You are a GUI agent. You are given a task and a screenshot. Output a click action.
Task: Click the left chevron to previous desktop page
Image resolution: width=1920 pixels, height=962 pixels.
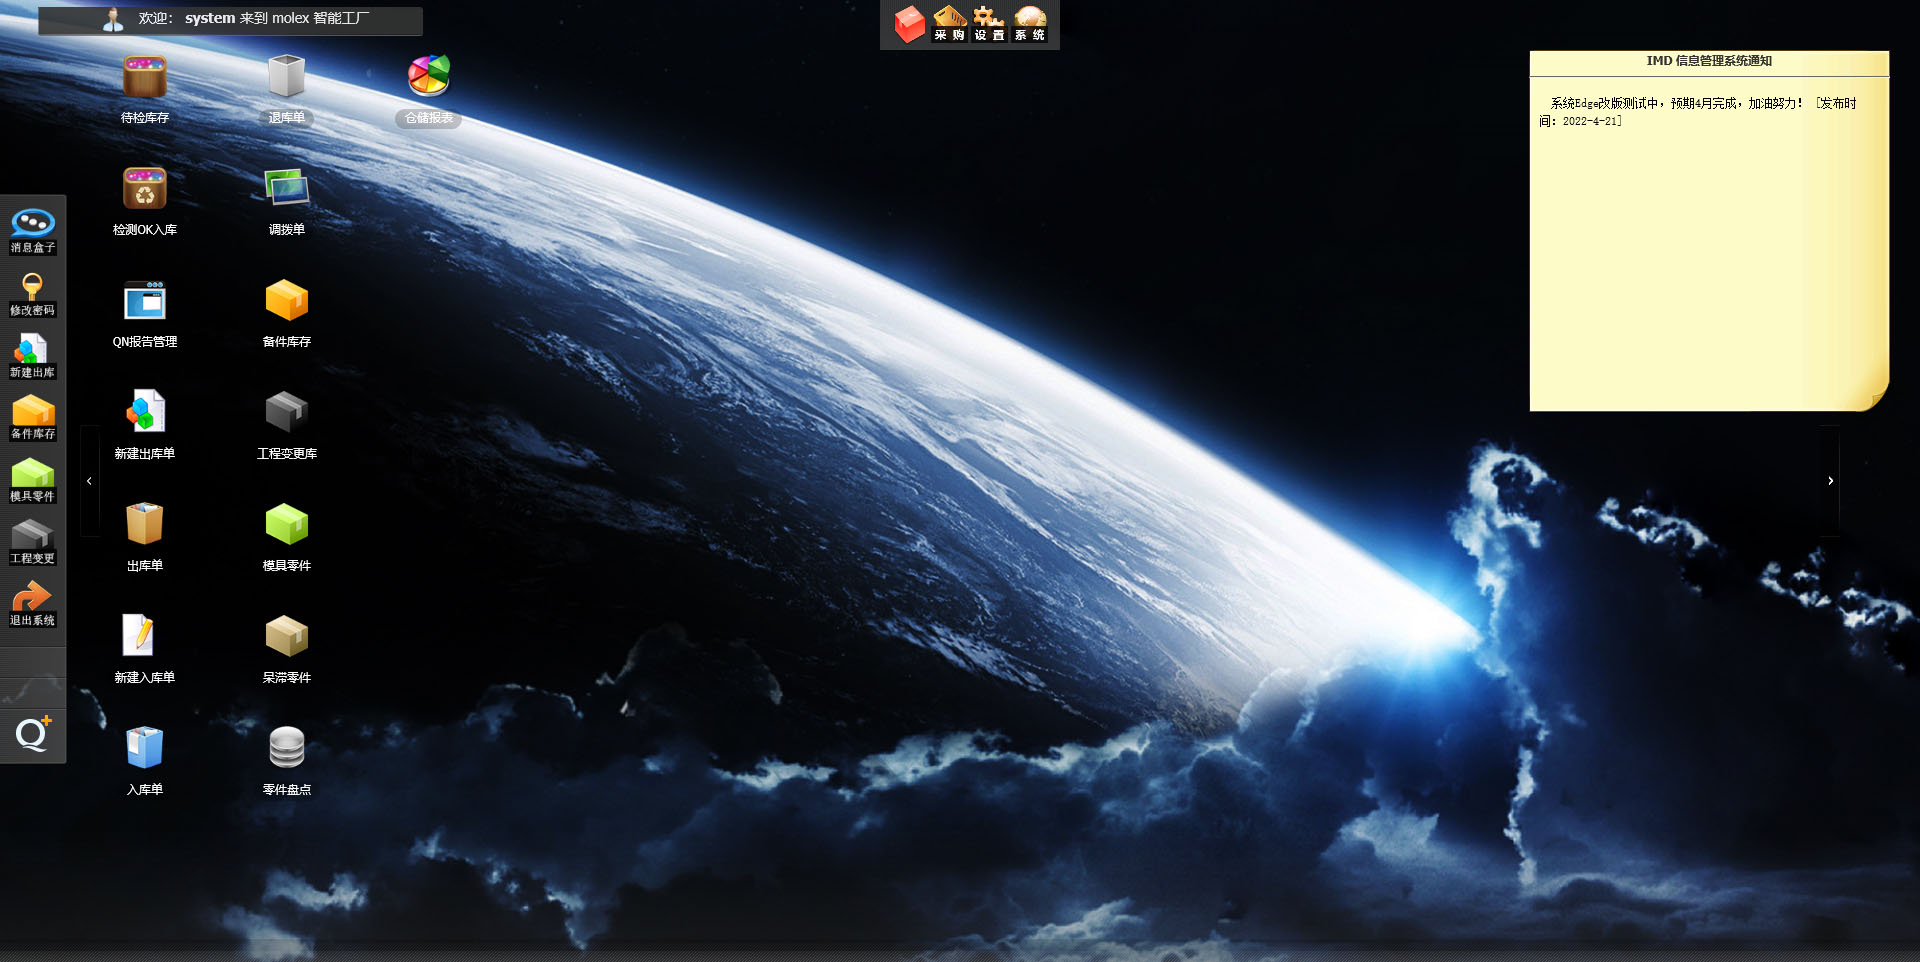(90, 481)
